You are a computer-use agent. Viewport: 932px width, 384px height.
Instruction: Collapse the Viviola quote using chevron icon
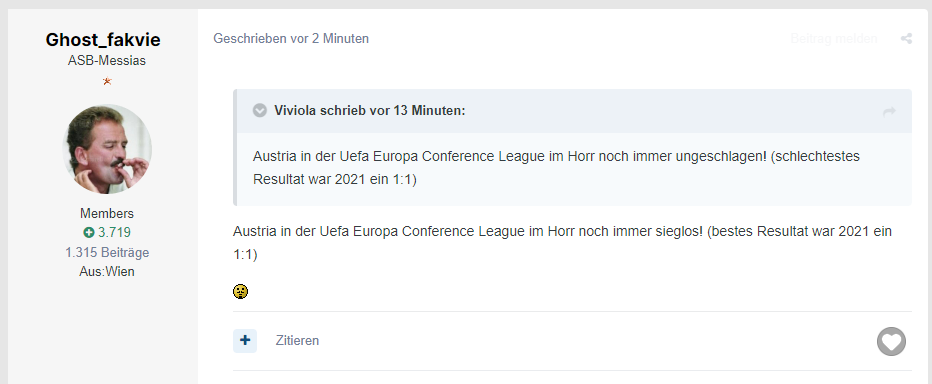[x=260, y=111]
